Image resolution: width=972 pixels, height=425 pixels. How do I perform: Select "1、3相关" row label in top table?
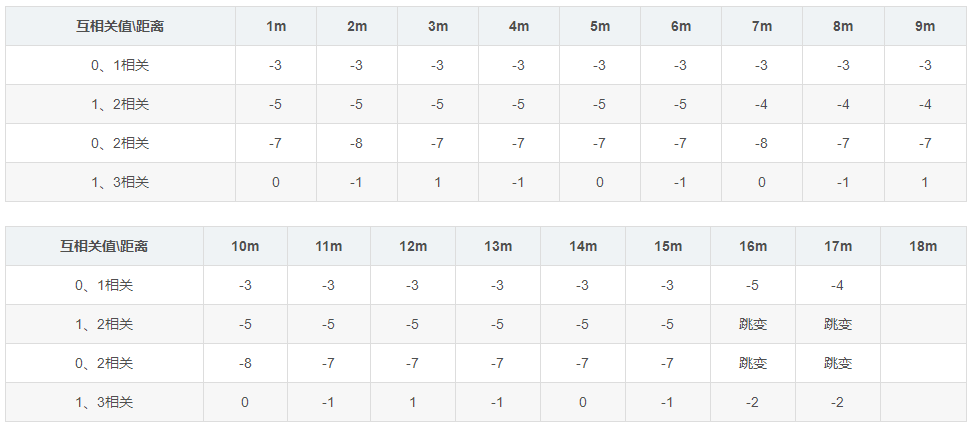120,182
